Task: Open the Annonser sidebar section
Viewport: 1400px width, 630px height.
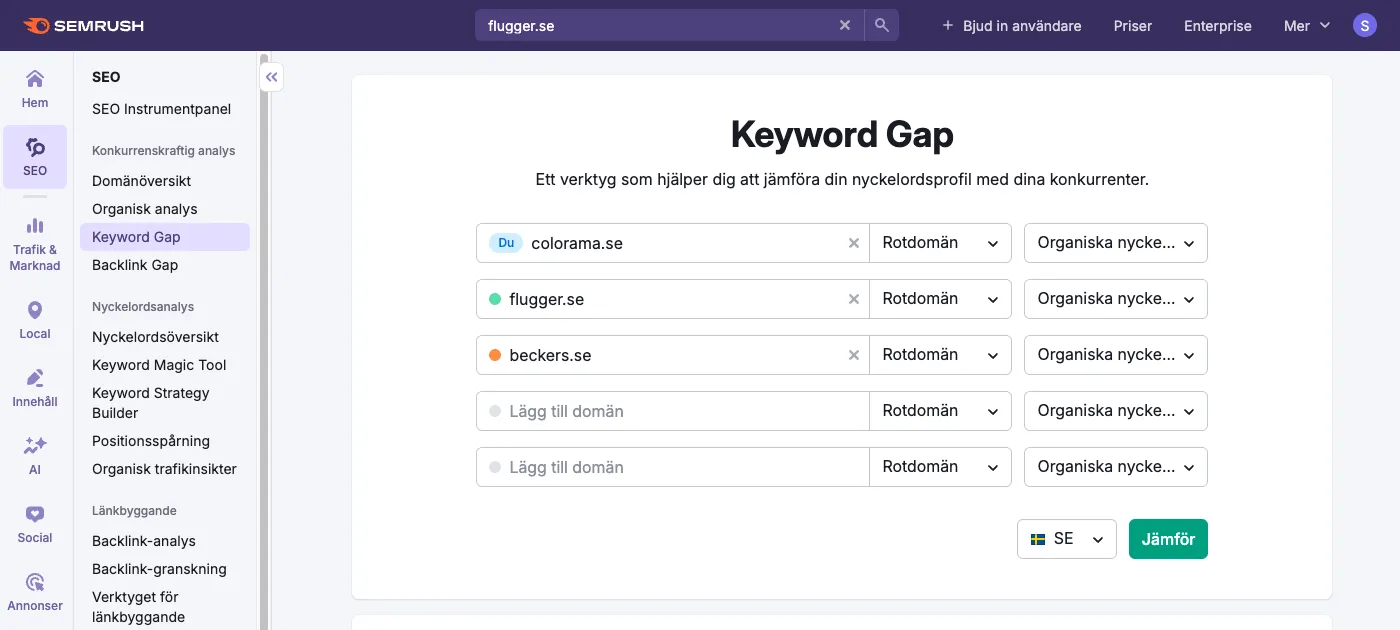Action: 35,592
